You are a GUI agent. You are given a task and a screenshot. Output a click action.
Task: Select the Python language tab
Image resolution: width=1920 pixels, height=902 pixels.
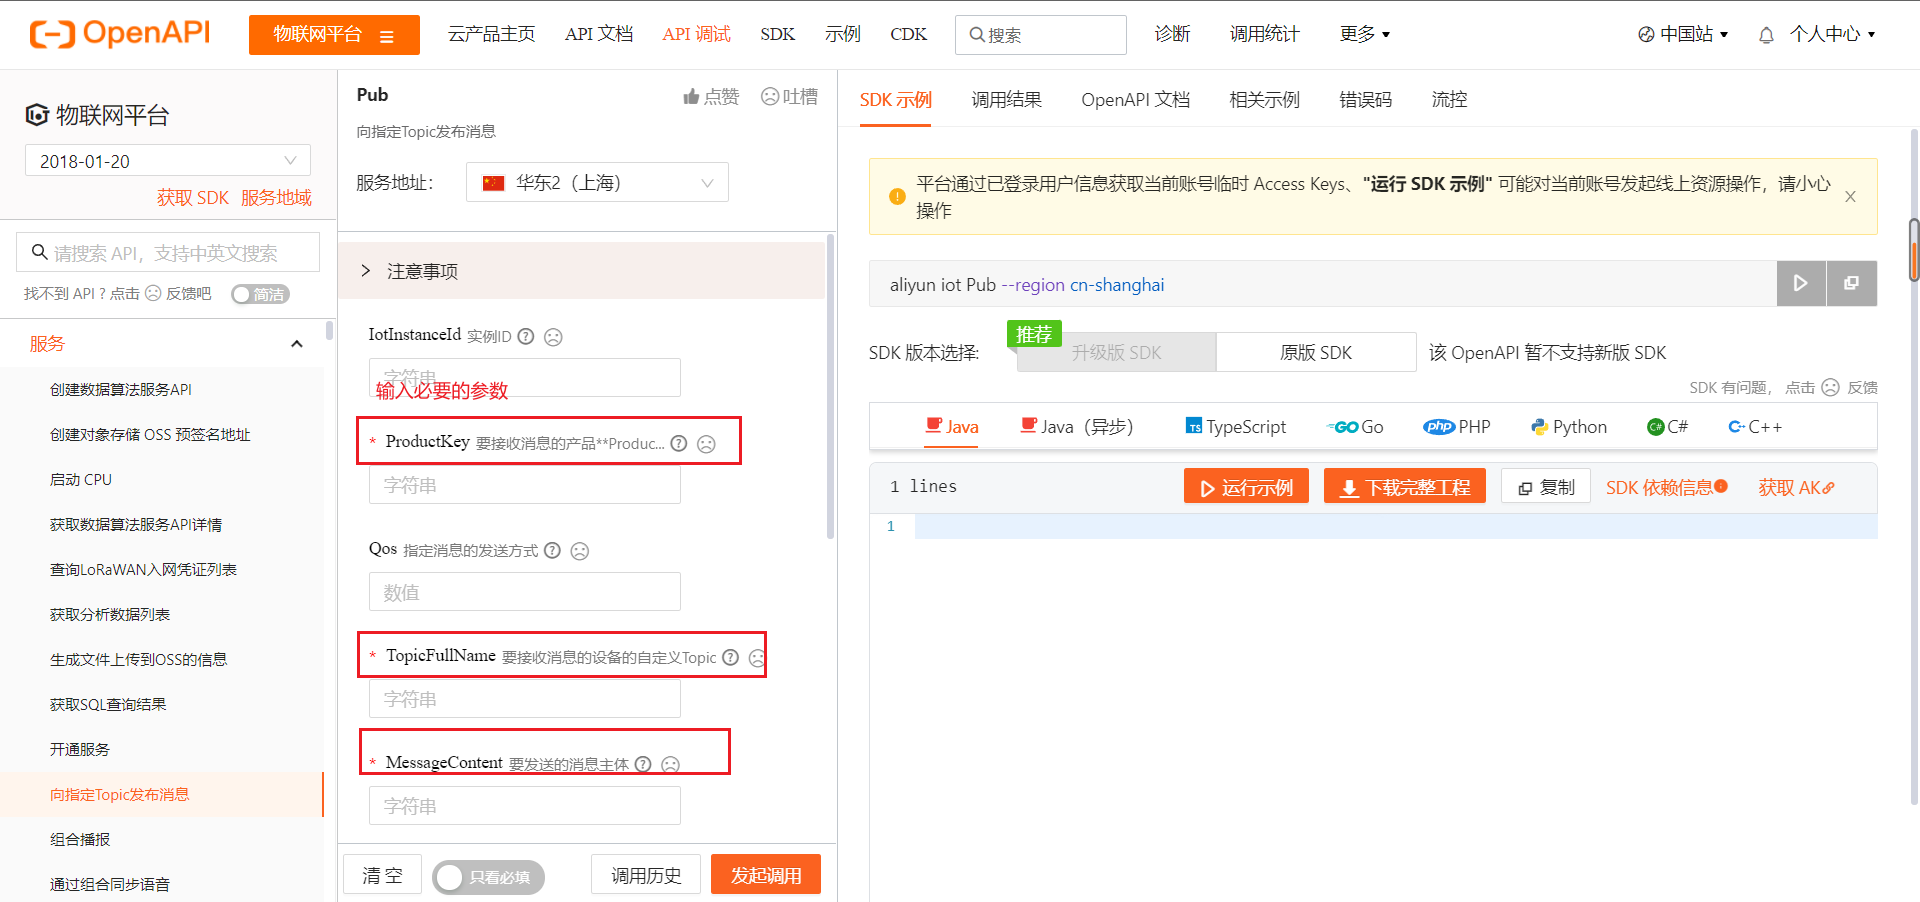pyautogui.click(x=1568, y=427)
